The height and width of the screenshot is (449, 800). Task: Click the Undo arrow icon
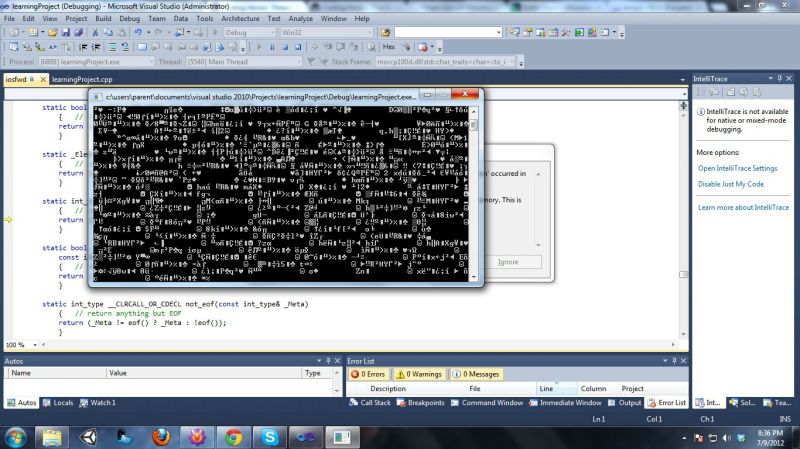click(x=138, y=32)
